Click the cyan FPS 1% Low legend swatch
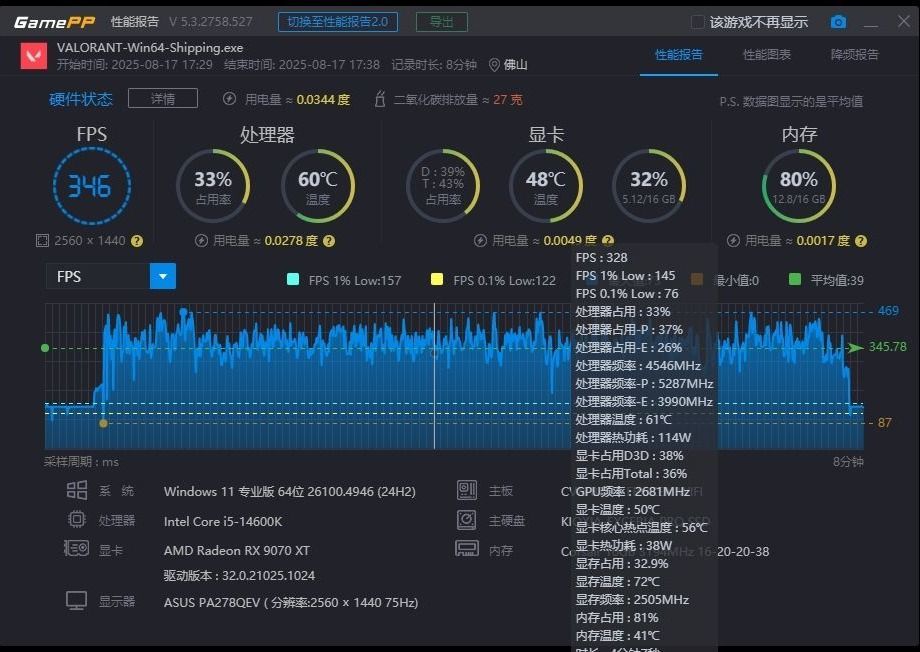920x652 pixels. [x=293, y=279]
